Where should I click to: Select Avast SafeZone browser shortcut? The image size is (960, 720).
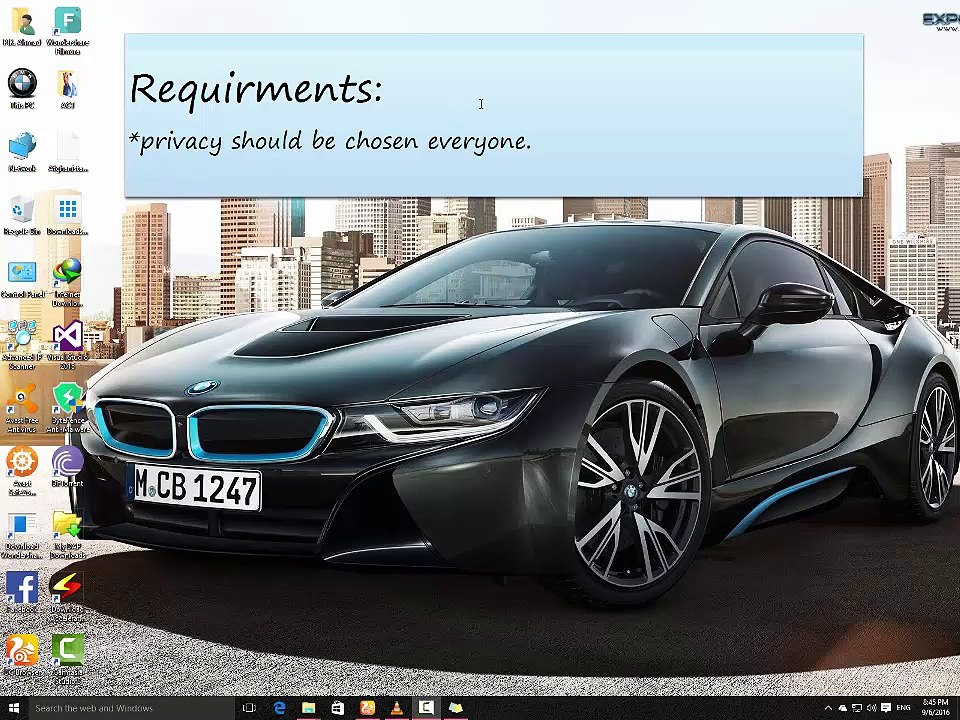point(22,471)
